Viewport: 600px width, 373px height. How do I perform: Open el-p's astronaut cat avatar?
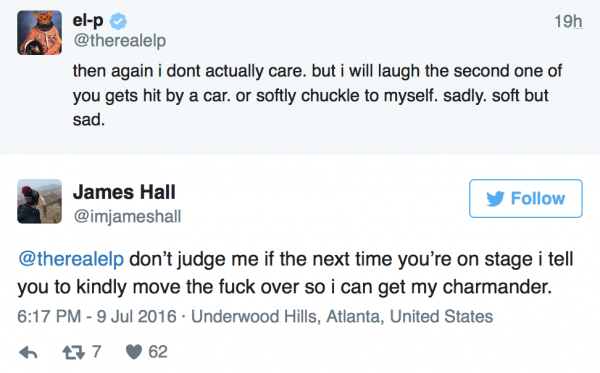coord(39,33)
